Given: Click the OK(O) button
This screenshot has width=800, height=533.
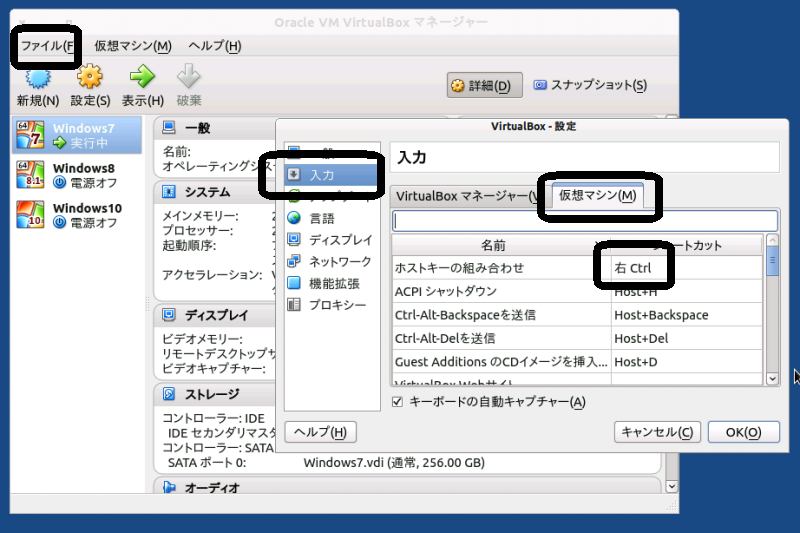Looking at the screenshot, I should click(x=743, y=432).
